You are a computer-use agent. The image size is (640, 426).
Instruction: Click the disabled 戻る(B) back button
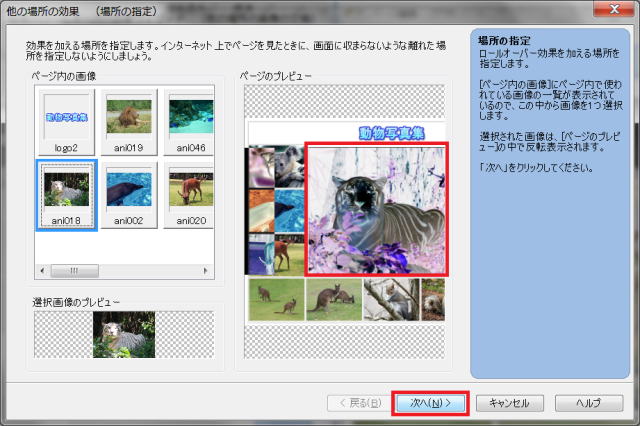click(x=360, y=403)
